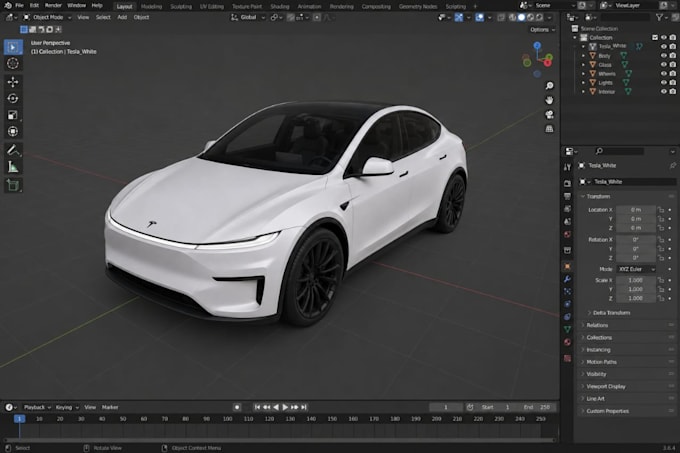Open the Options dropdown in viewport
680x453 pixels.
(542, 29)
